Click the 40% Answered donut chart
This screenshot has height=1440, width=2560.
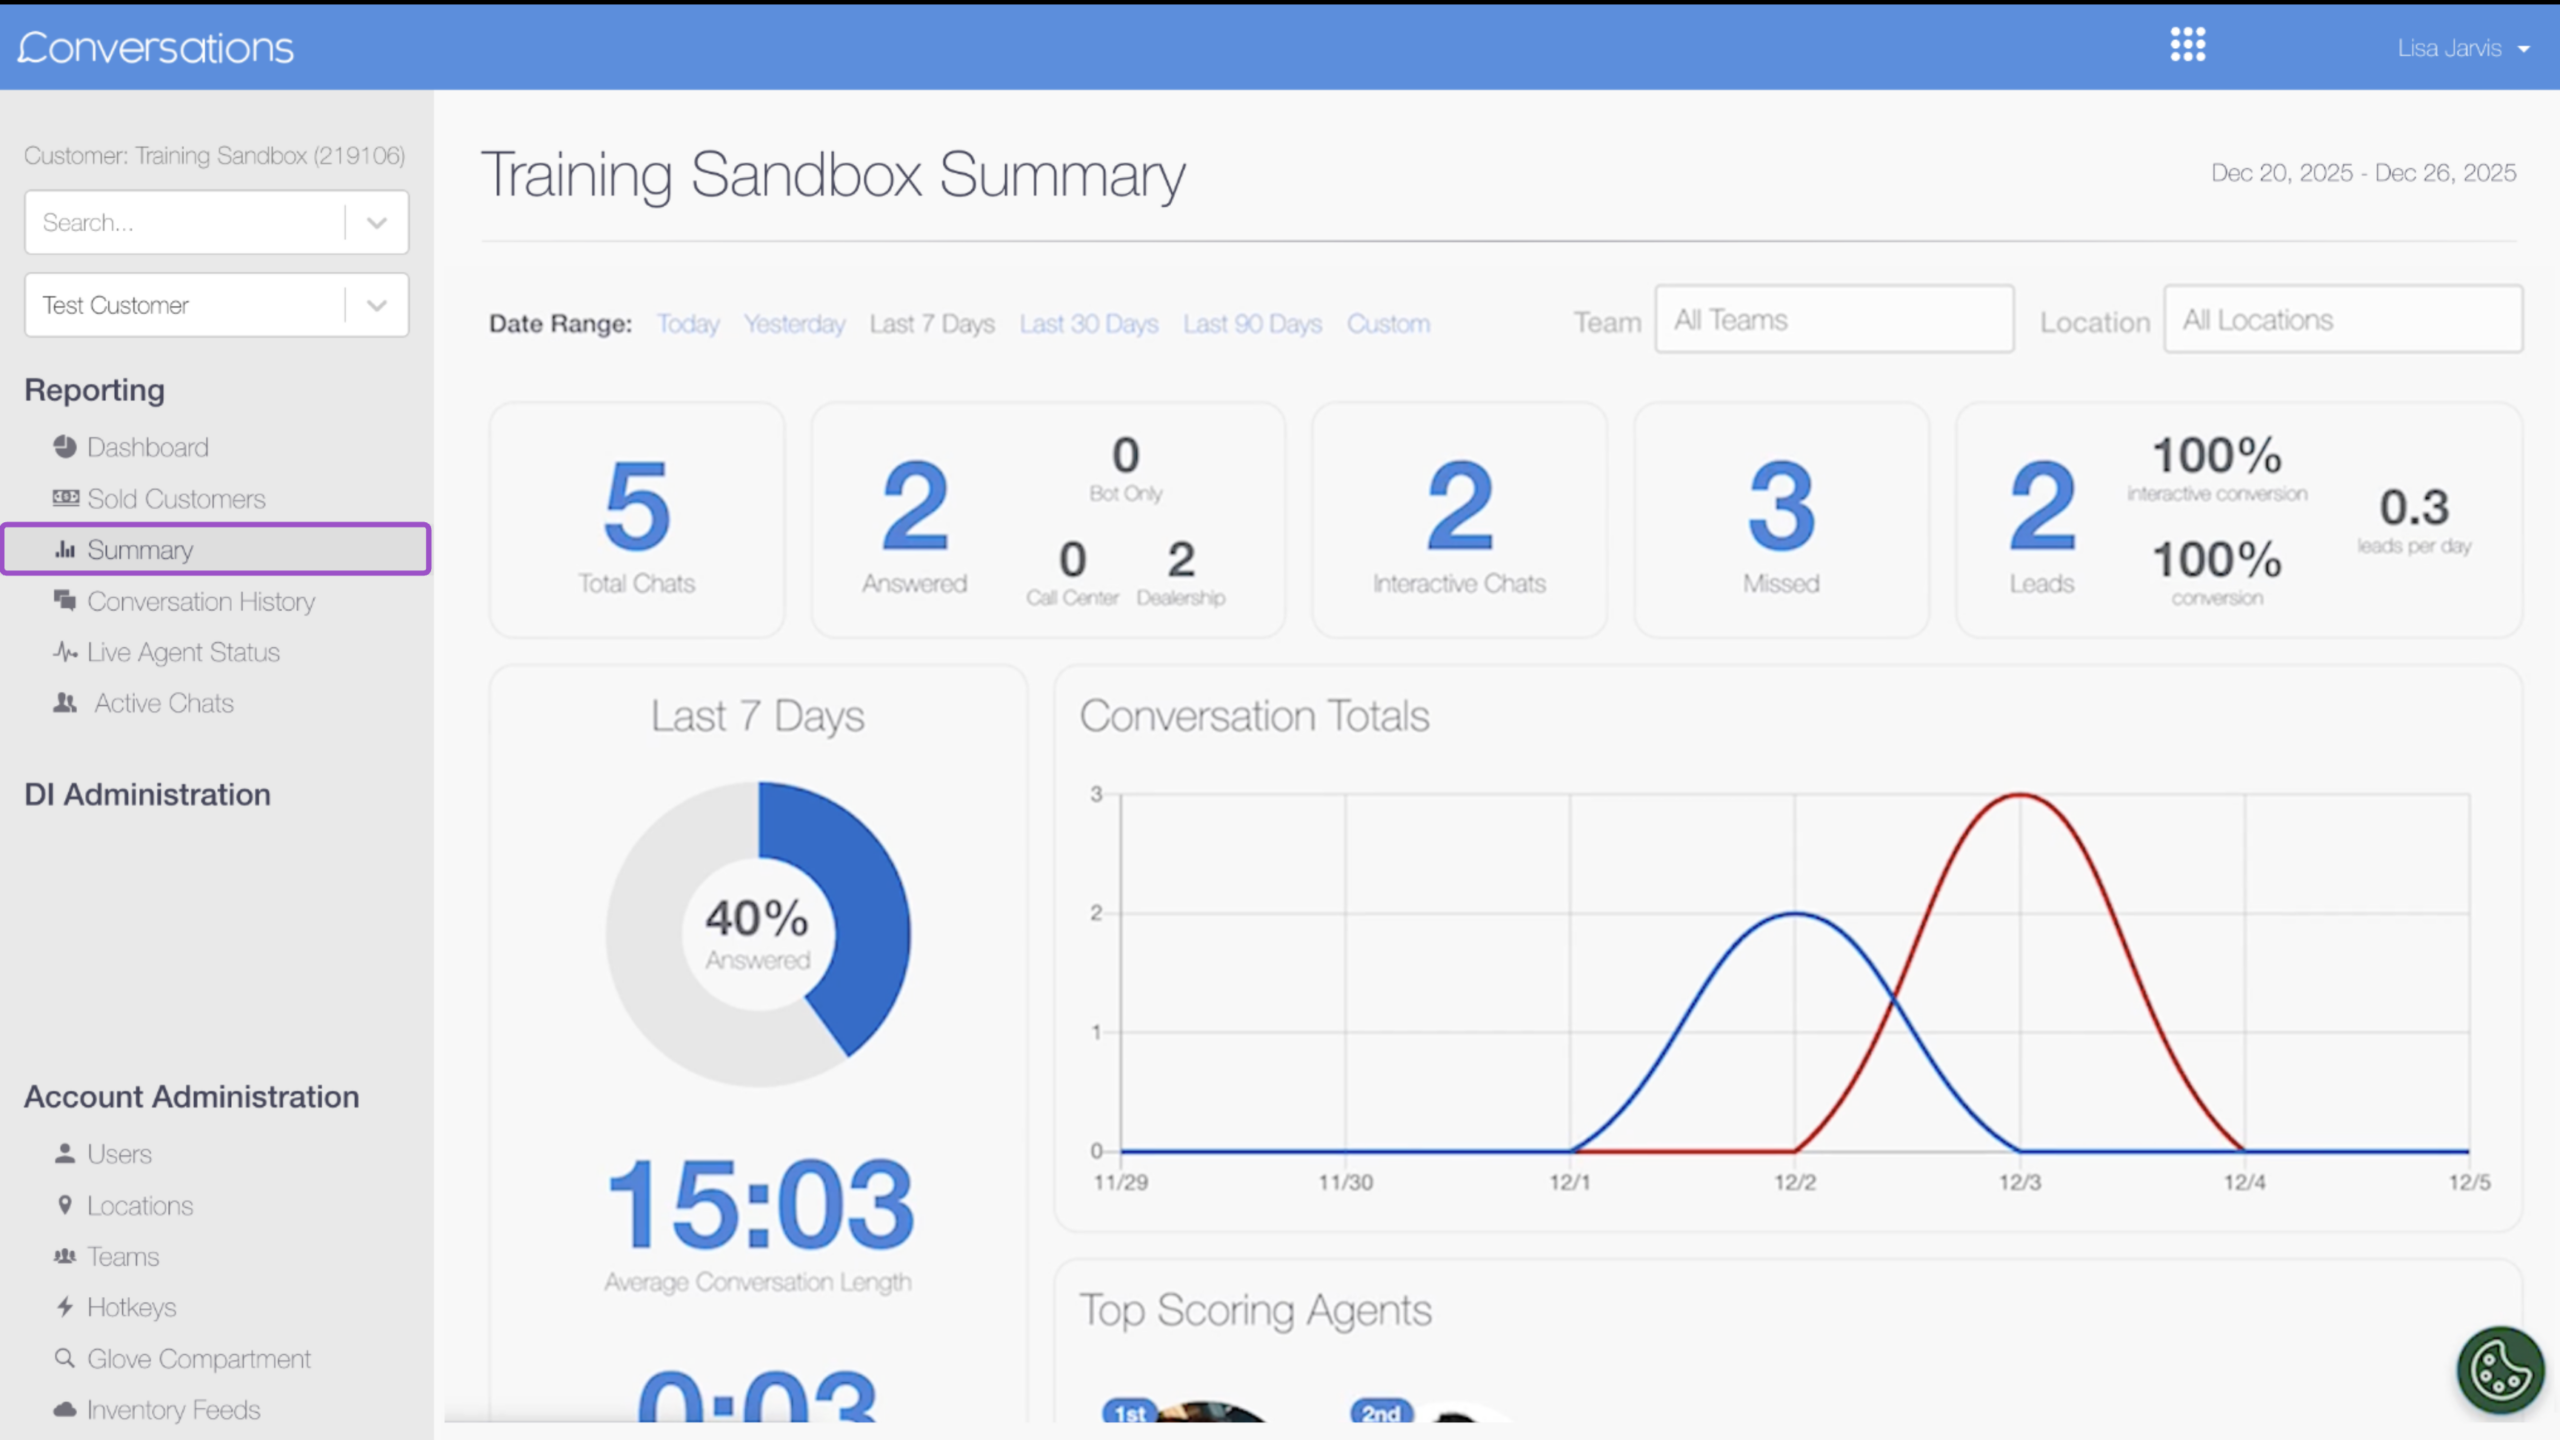pyautogui.click(x=758, y=933)
